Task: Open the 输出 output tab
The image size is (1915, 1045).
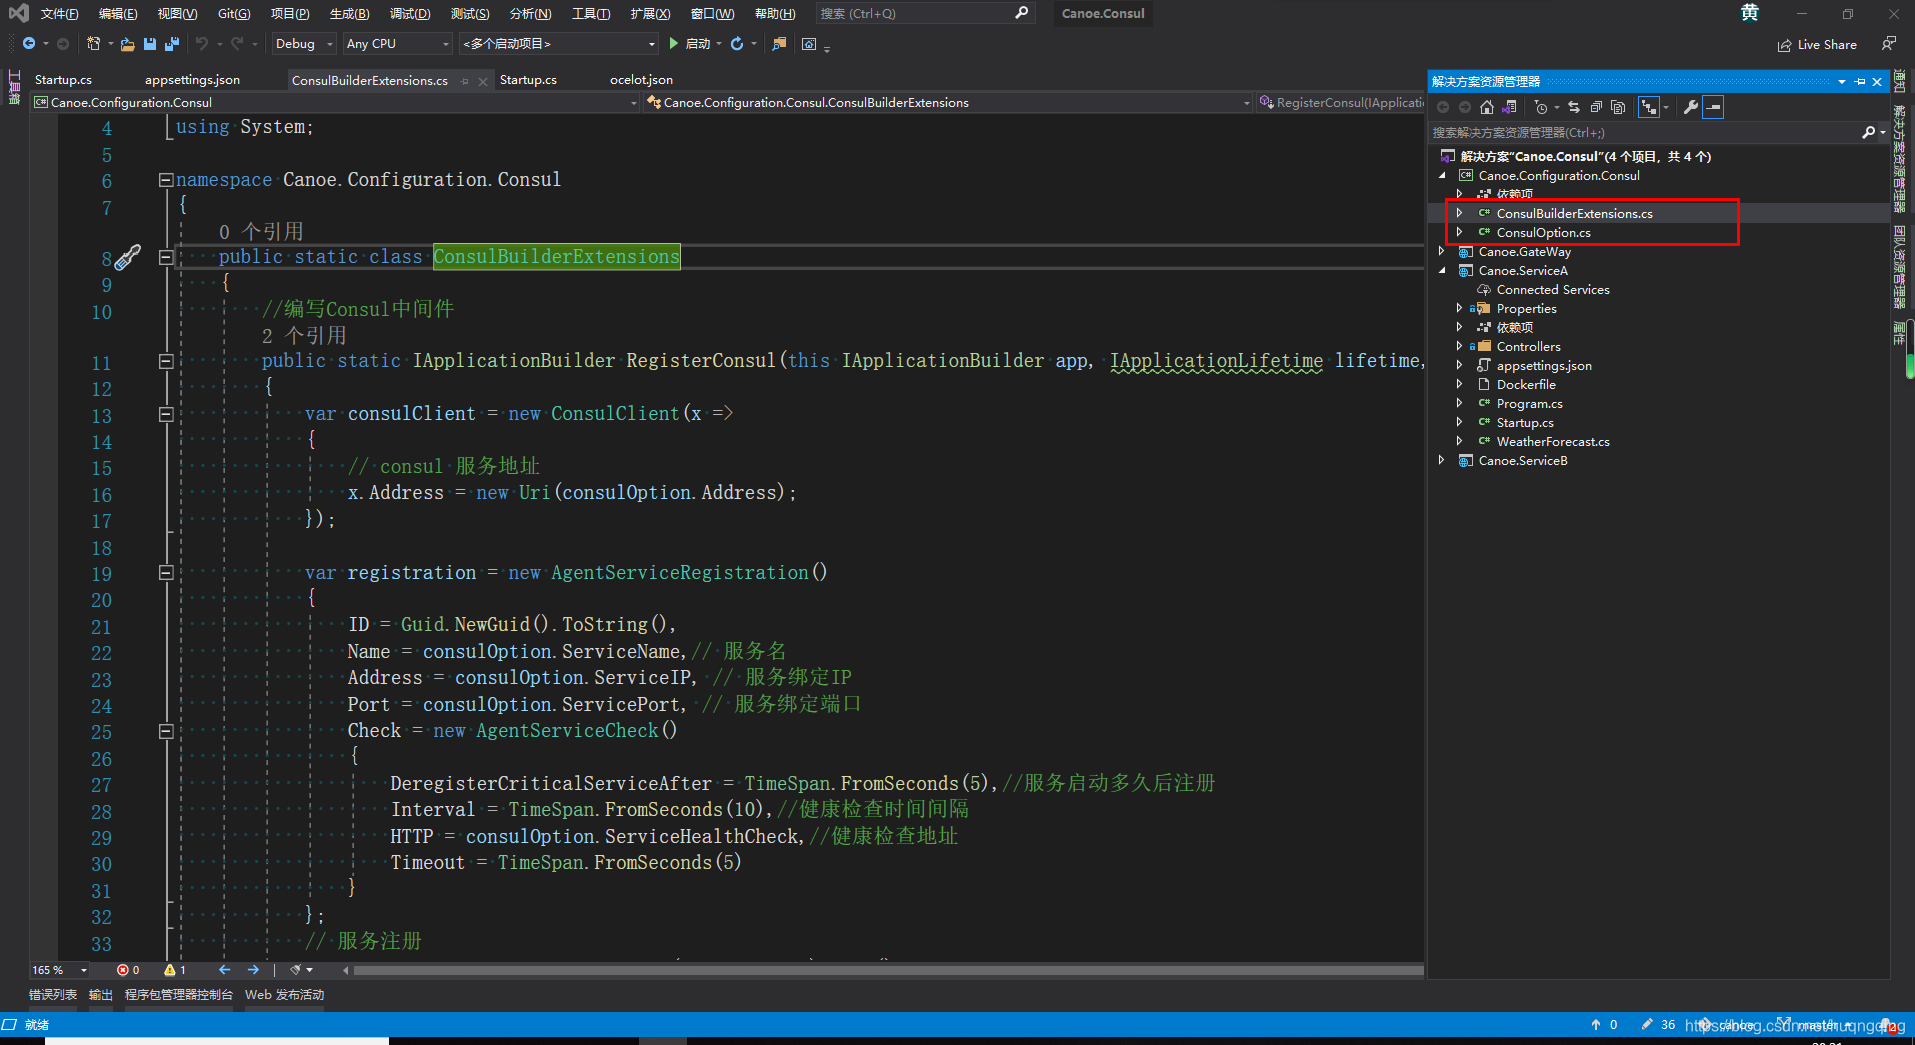Action: coord(101,995)
